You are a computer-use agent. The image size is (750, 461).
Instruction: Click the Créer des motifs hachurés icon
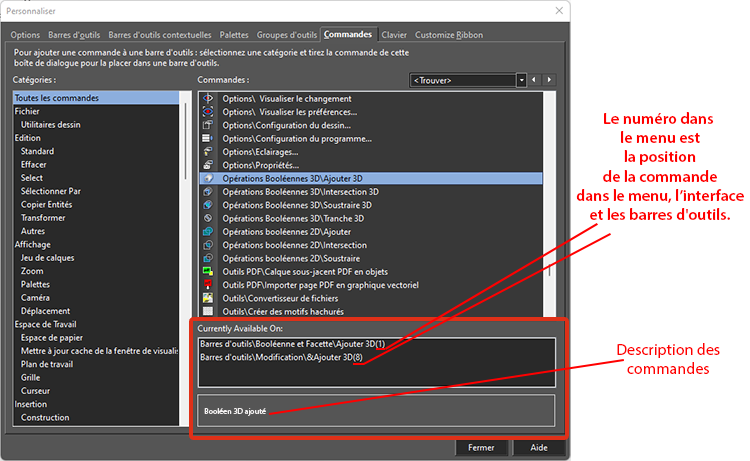coord(208,312)
